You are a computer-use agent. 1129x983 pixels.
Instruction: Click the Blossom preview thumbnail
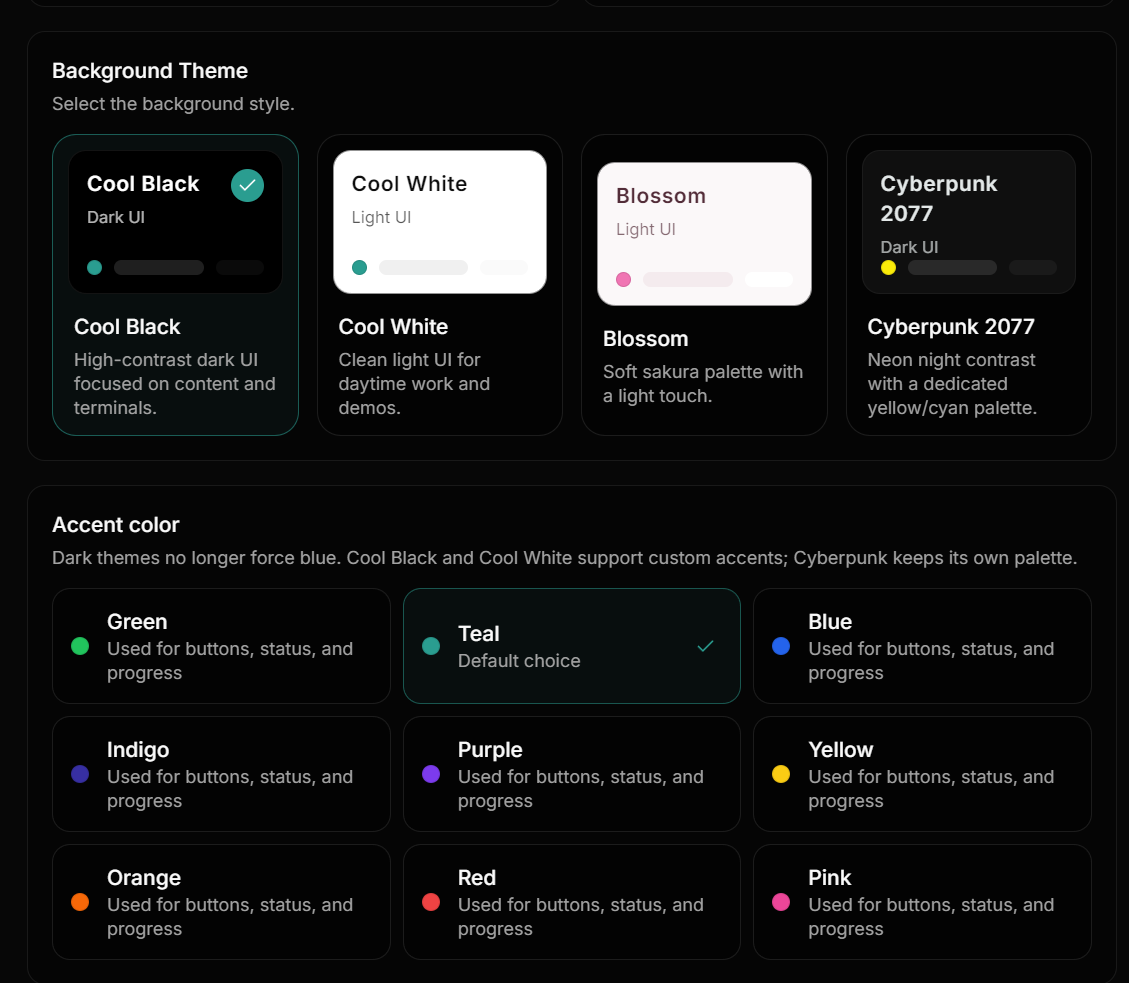coord(704,234)
